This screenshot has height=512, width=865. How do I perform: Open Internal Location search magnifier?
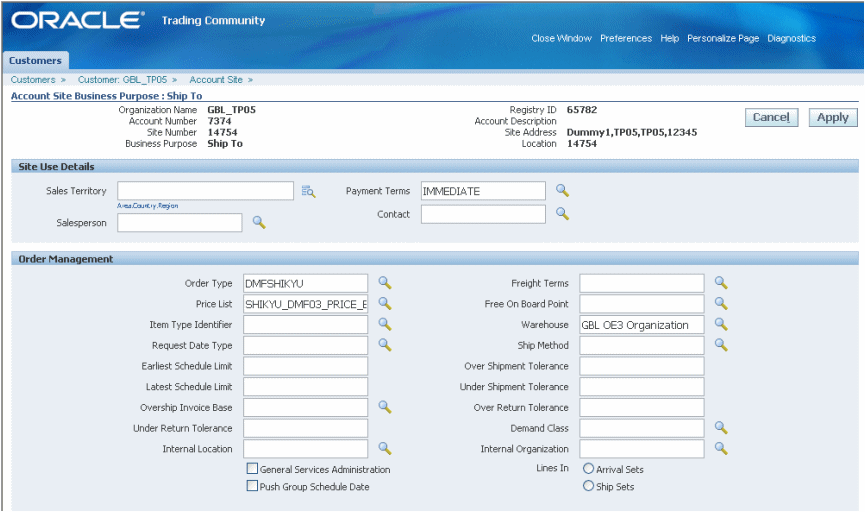pyautogui.click(x=385, y=449)
